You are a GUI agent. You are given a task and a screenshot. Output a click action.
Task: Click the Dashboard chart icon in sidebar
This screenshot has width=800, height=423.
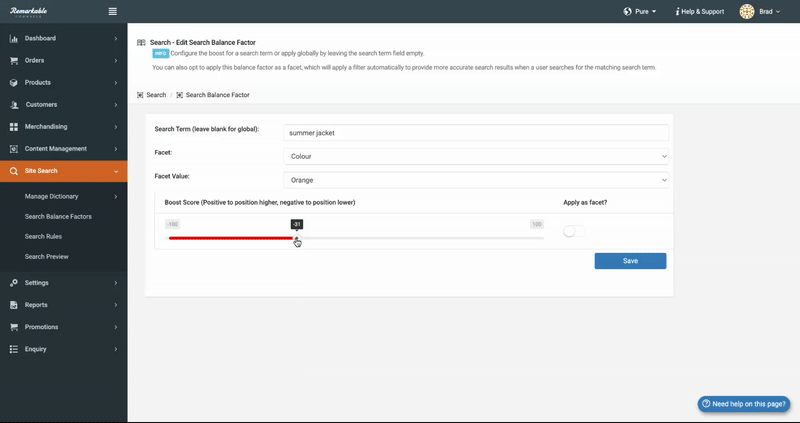pos(14,39)
